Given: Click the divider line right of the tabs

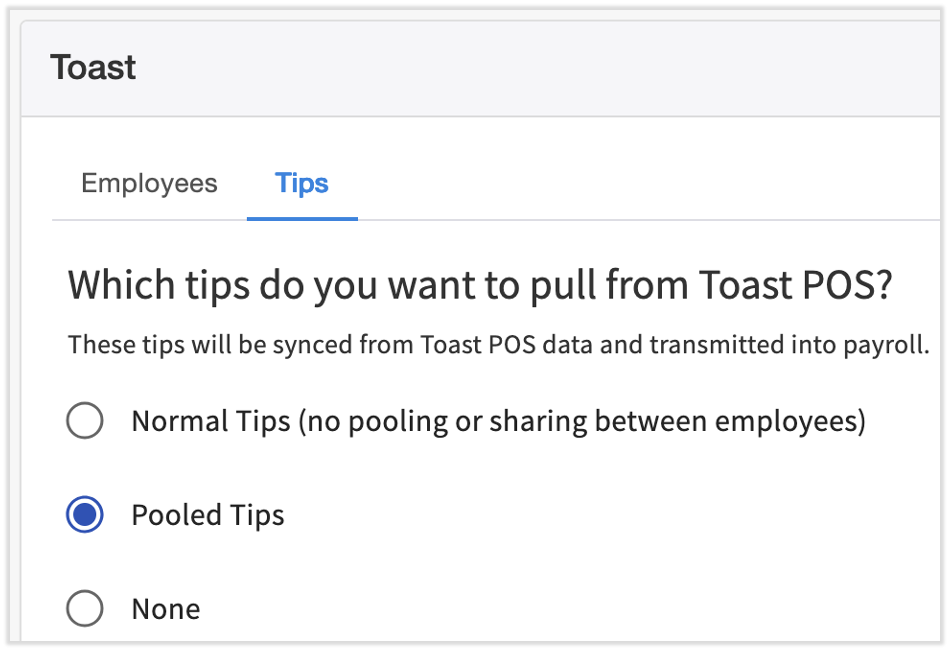Looking at the screenshot, I should pyautogui.click(x=650, y=219).
